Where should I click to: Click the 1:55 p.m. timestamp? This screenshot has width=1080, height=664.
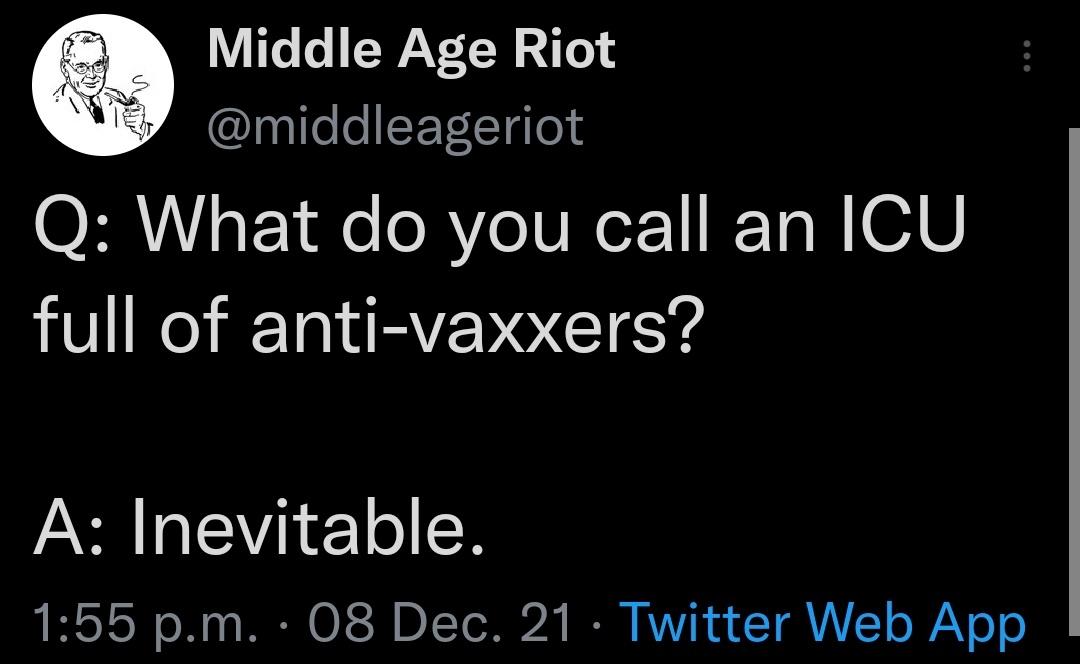[x=145, y=622]
